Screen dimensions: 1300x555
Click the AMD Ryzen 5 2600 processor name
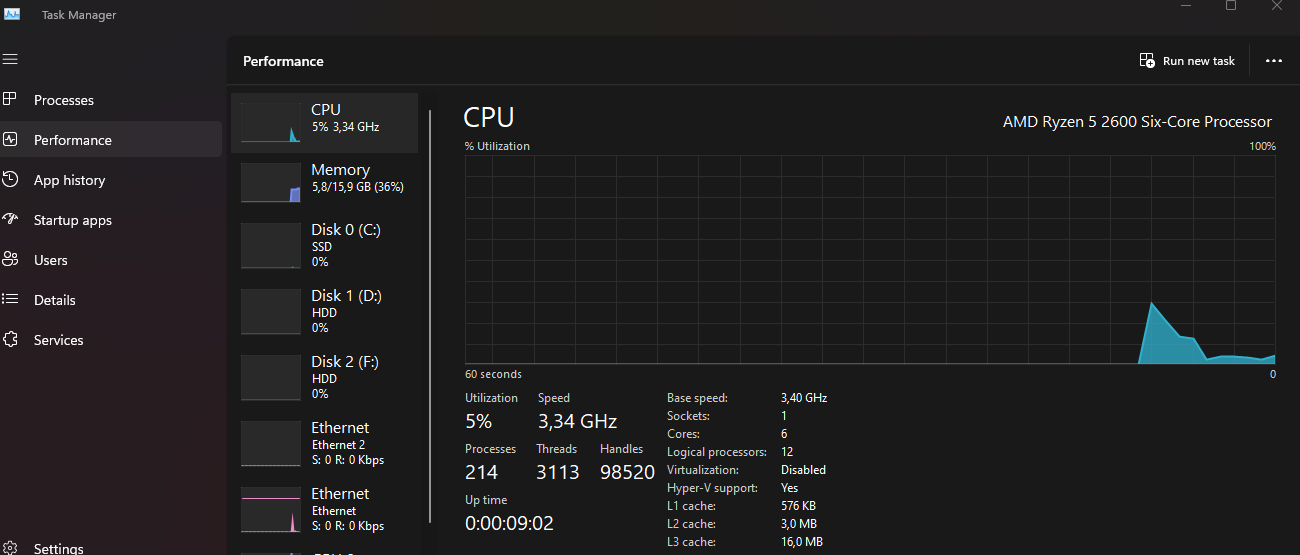(x=1137, y=122)
